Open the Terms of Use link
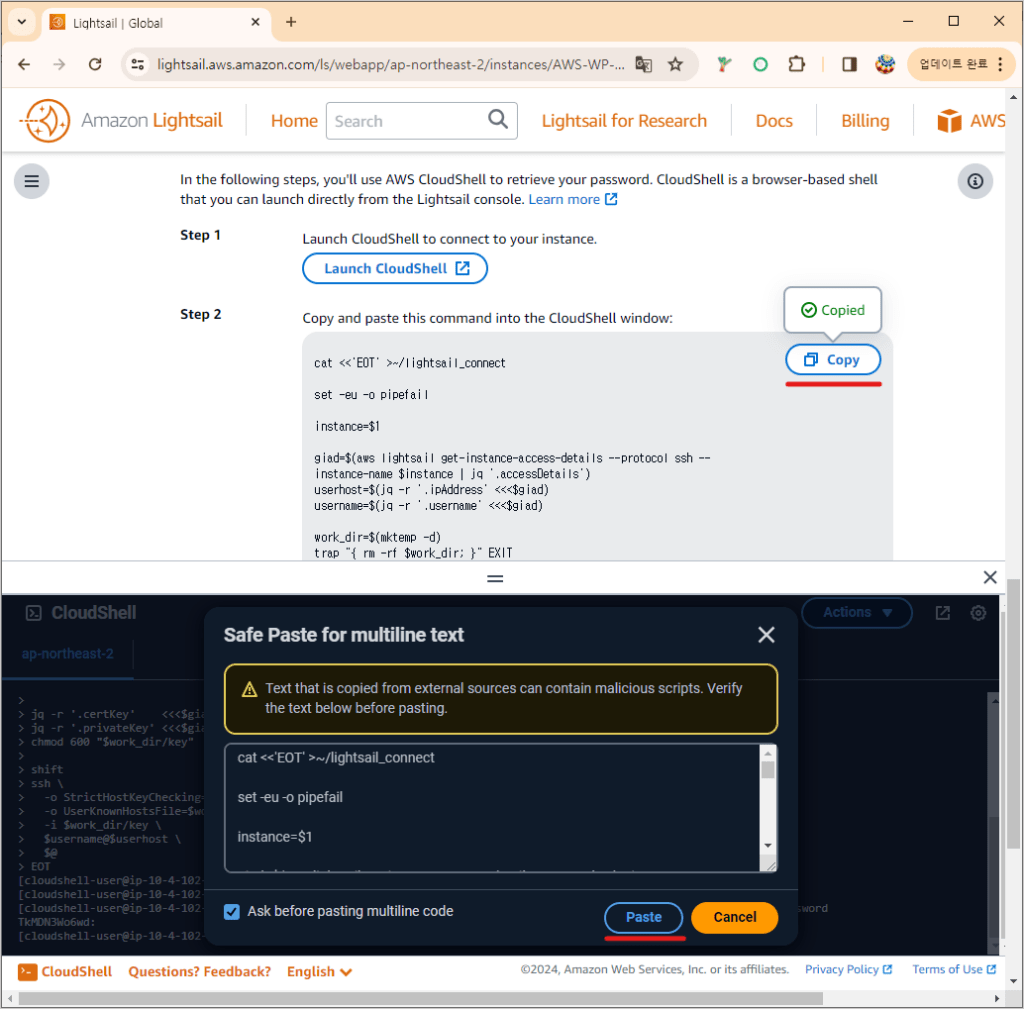Viewport: 1024px width, 1009px height. click(954, 969)
